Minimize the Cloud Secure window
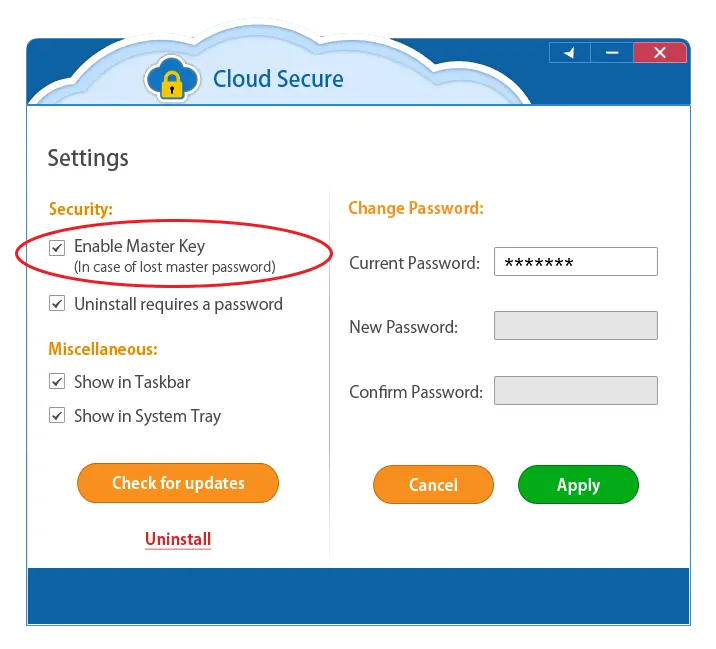The width and height of the screenshot is (716, 649). [612, 53]
